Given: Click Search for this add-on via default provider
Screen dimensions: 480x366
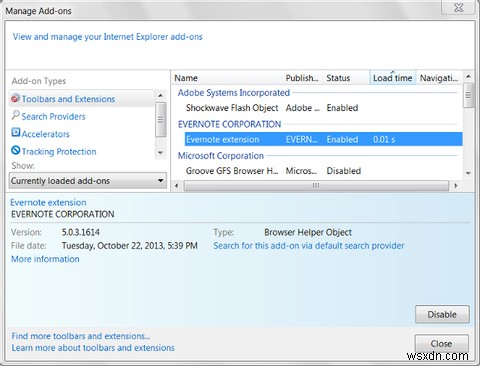Looking at the screenshot, I should pyautogui.click(x=309, y=246).
